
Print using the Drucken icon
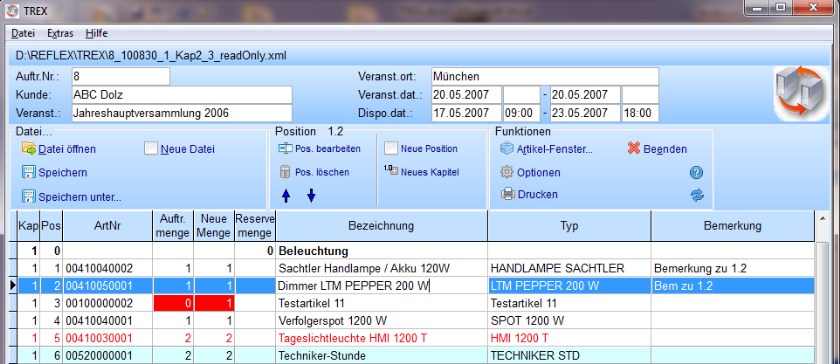click(x=507, y=194)
